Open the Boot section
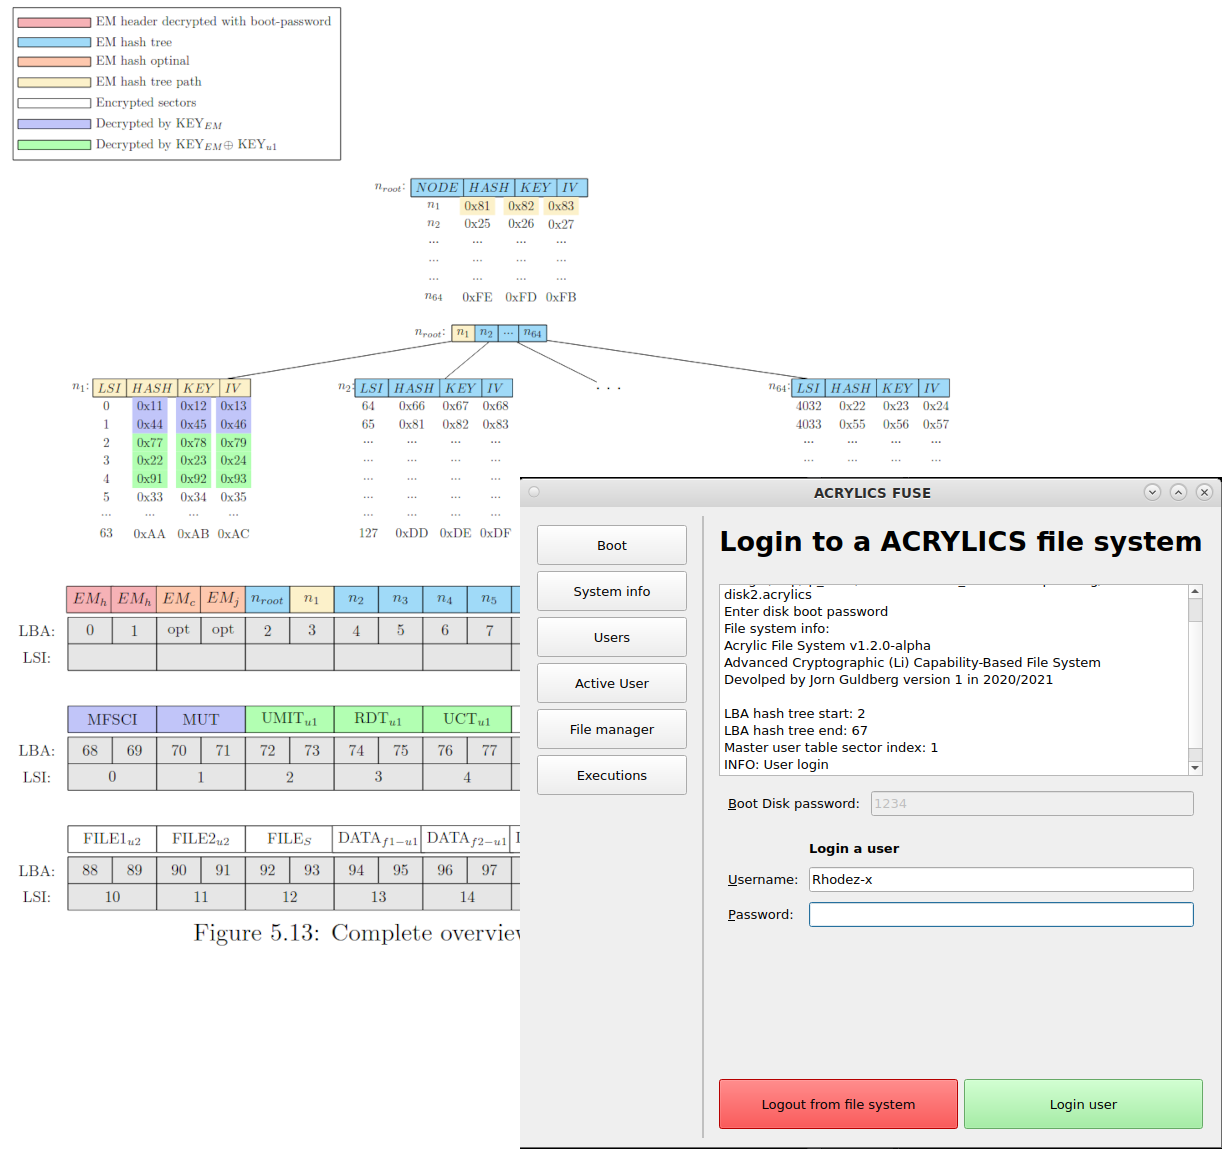 coord(612,545)
